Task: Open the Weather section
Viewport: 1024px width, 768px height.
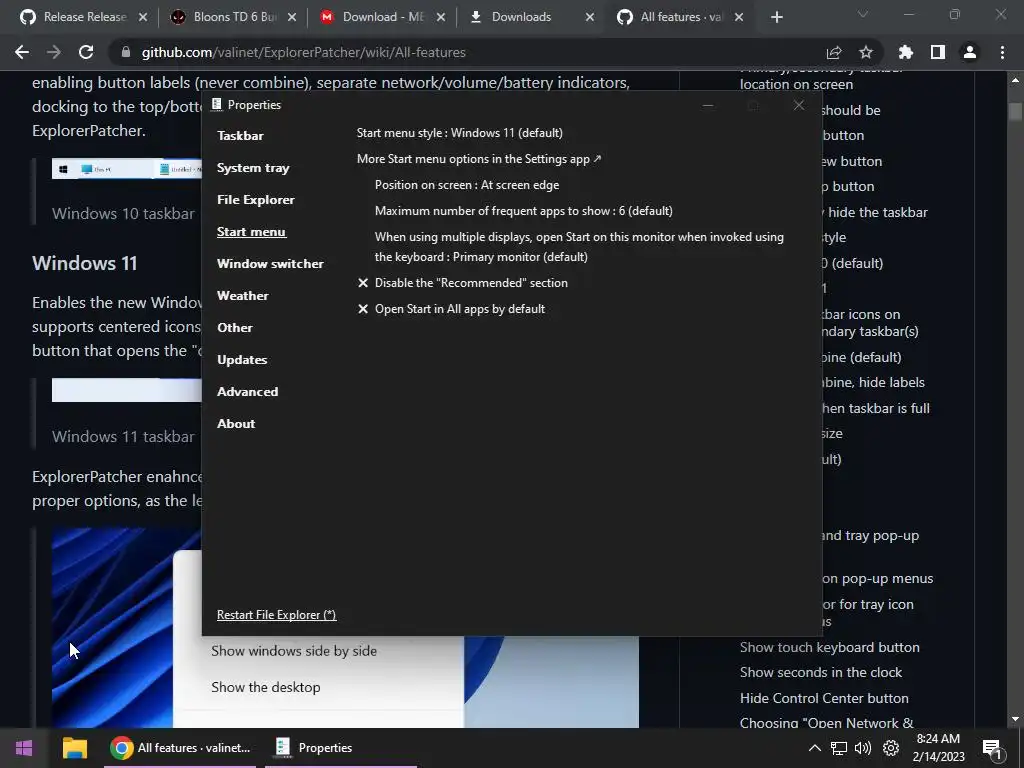Action: [x=242, y=296]
